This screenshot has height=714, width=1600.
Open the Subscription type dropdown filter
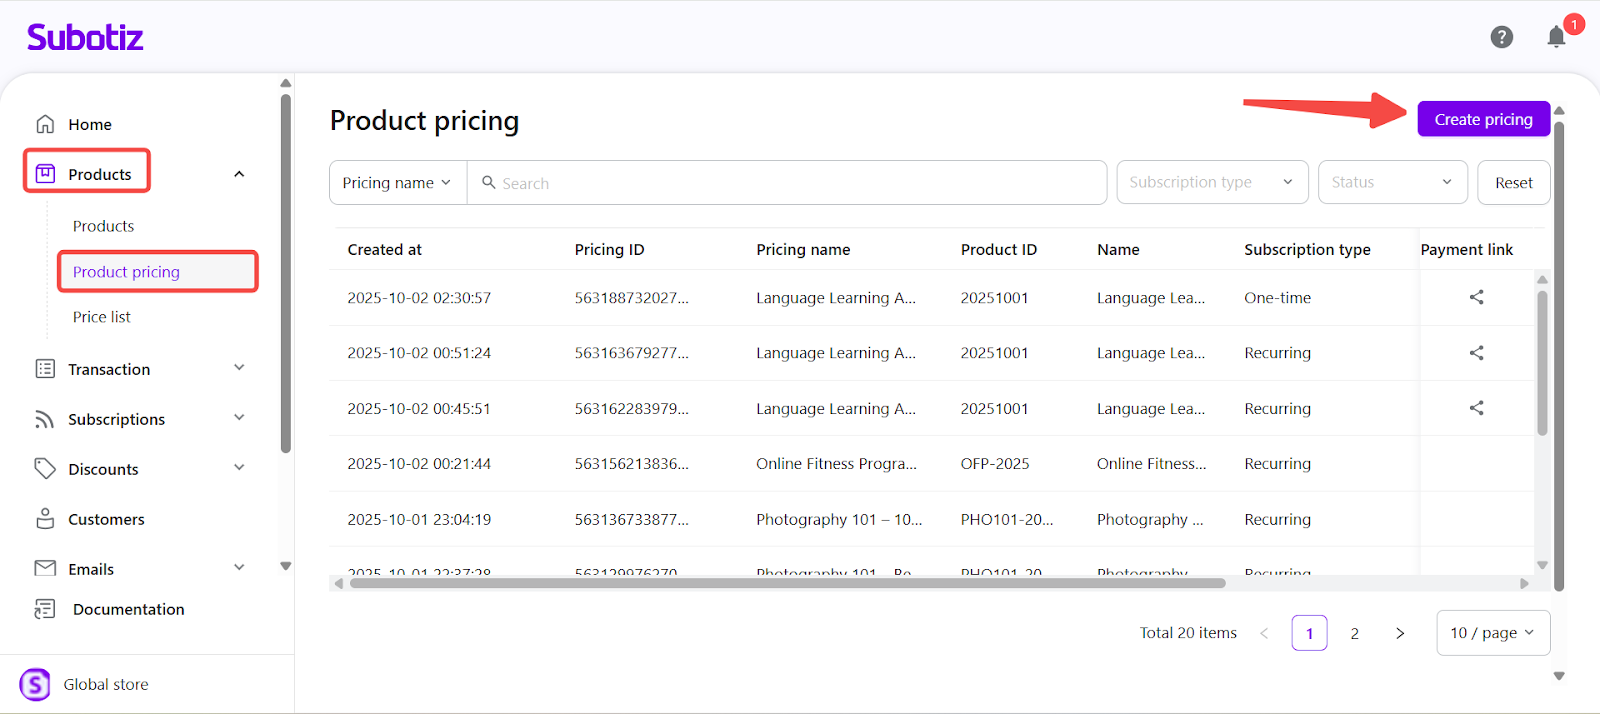(x=1211, y=182)
